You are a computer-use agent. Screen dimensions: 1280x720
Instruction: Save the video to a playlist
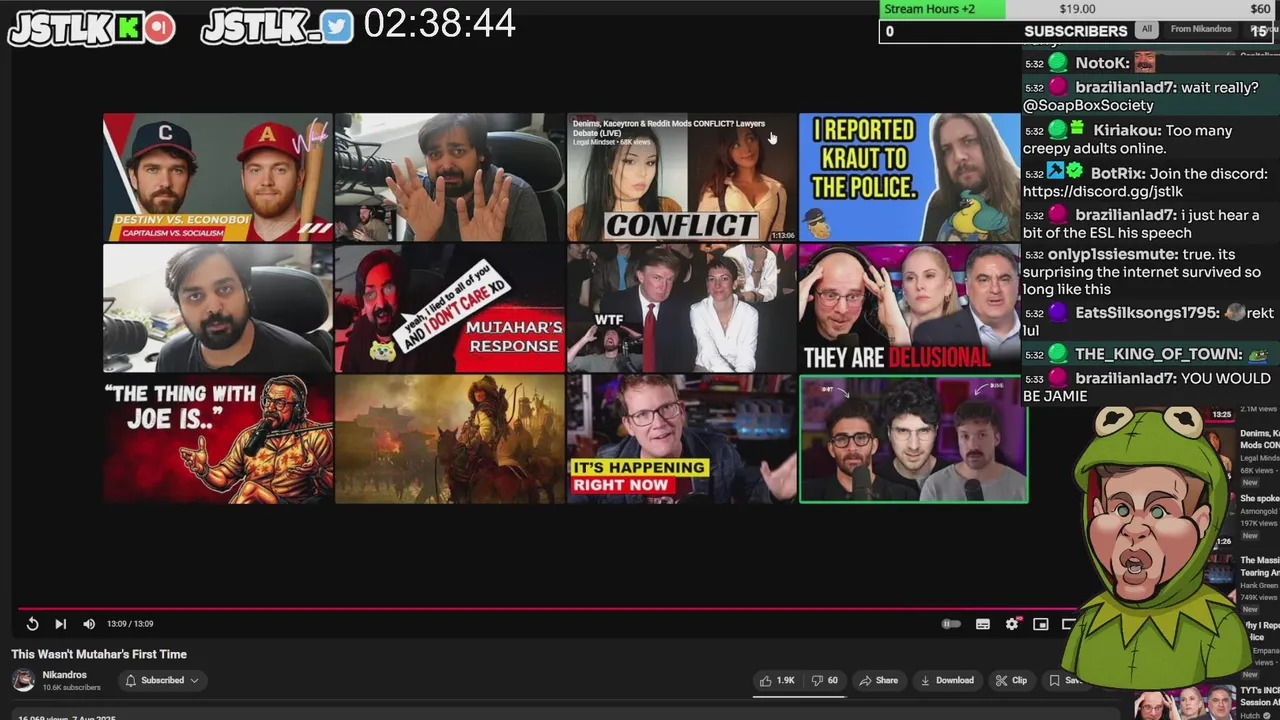(x=1064, y=680)
